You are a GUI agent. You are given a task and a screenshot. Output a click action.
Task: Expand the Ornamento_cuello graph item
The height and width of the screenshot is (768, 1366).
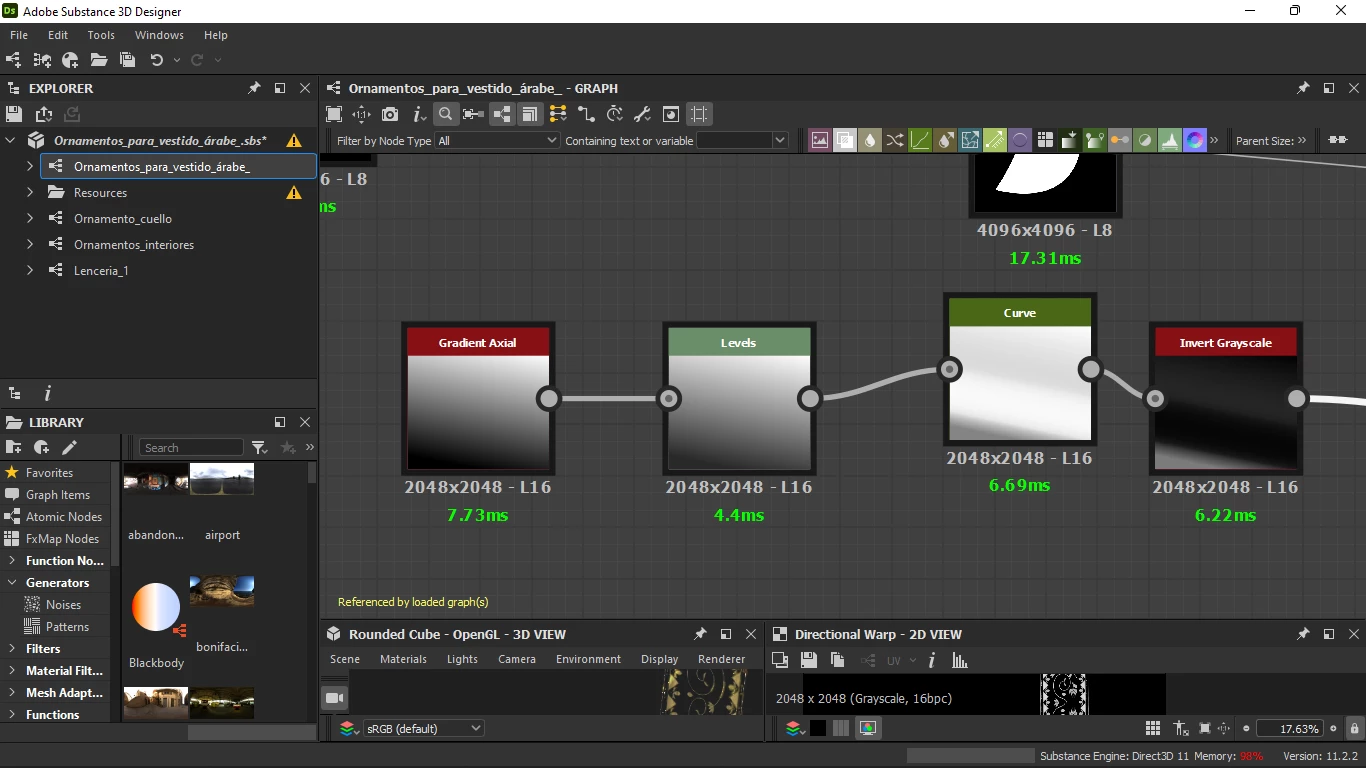click(30, 218)
